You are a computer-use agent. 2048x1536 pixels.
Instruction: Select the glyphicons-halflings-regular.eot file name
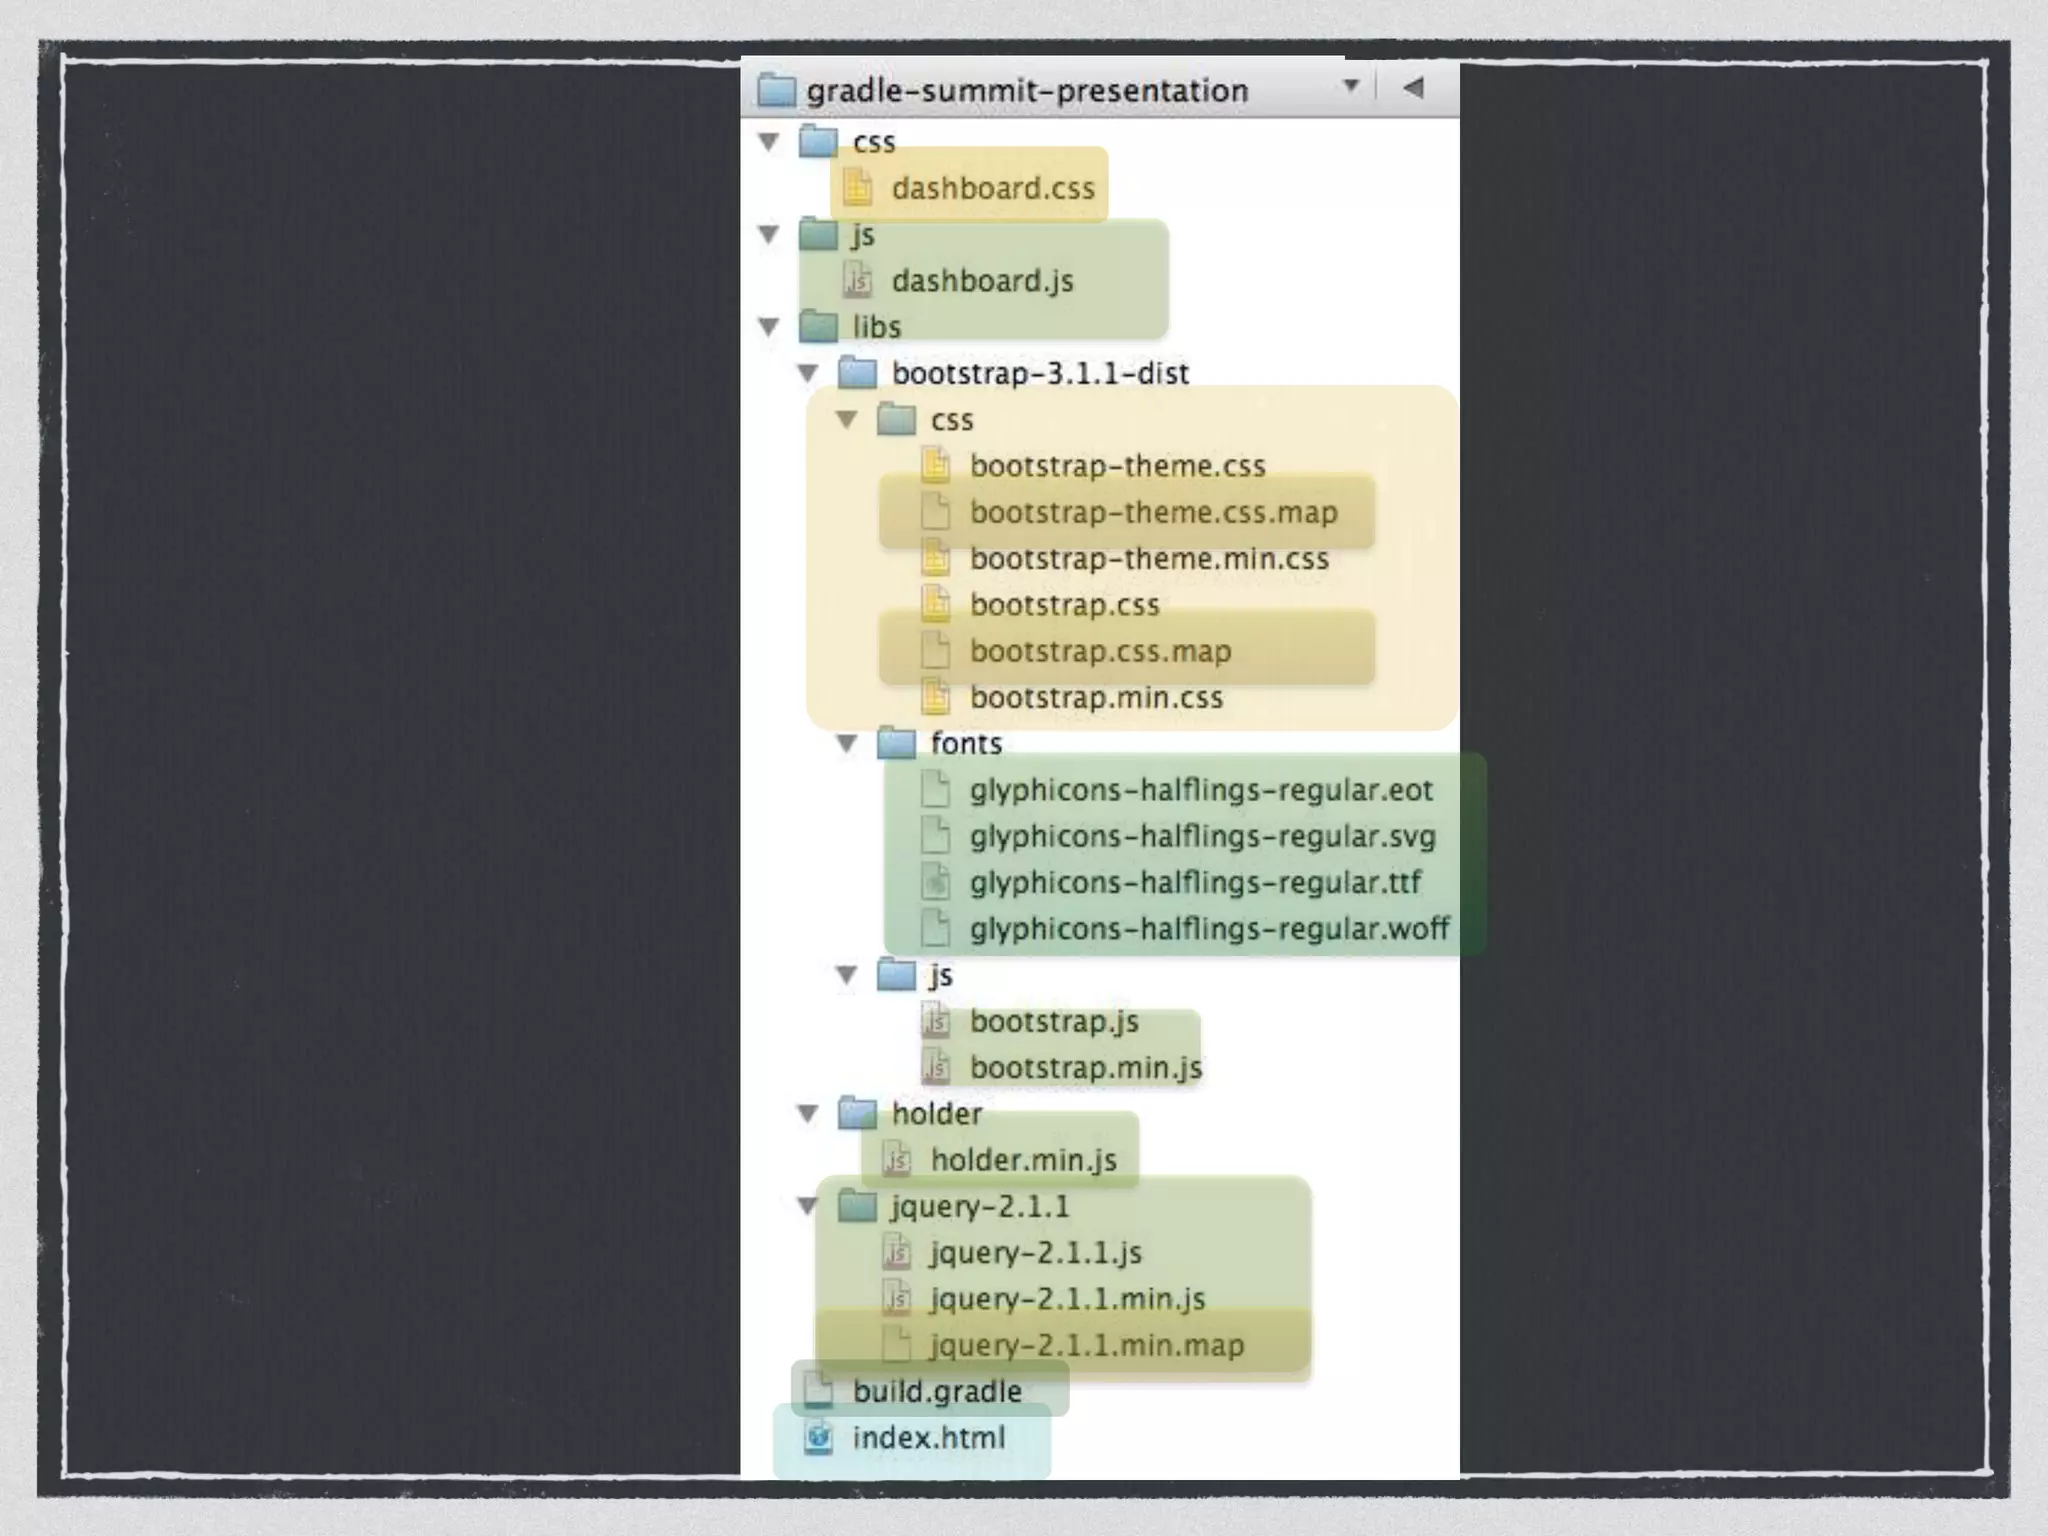1201,790
